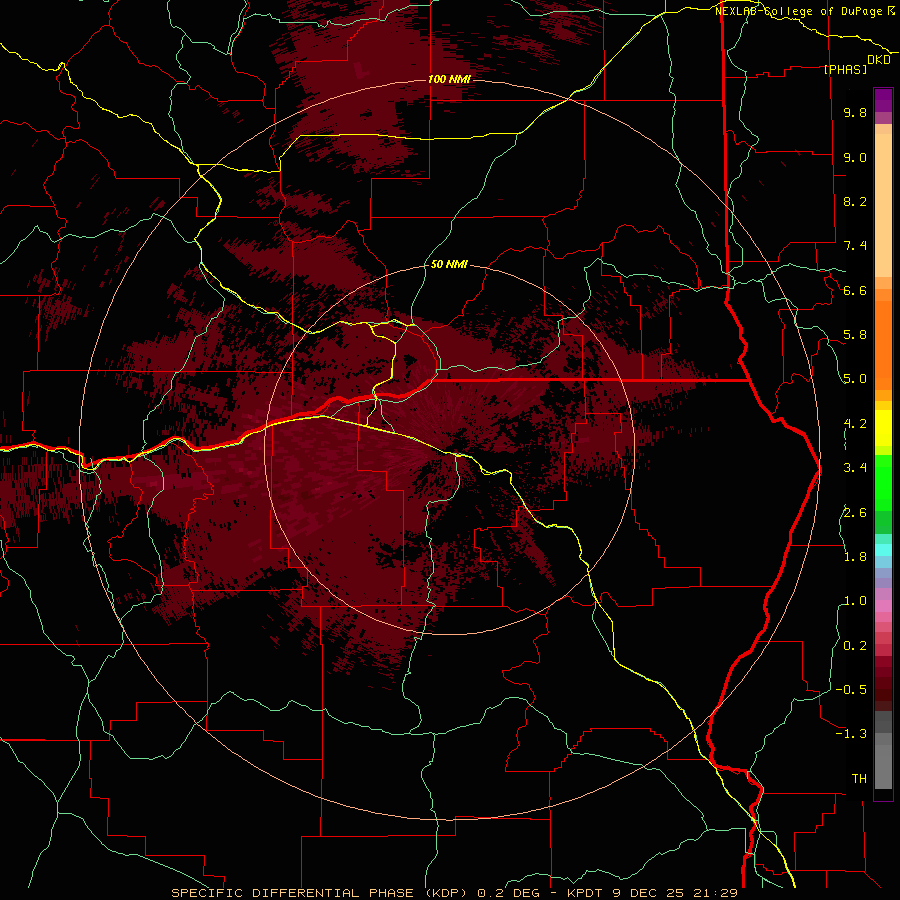The width and height of the screenshot is (900, 900).
Task: Click the 9.8 value on the color scale
Action: 855,112
